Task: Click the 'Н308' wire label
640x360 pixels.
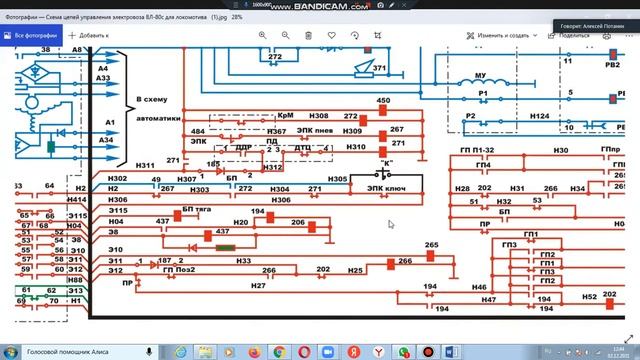Action: click(319, 116)
